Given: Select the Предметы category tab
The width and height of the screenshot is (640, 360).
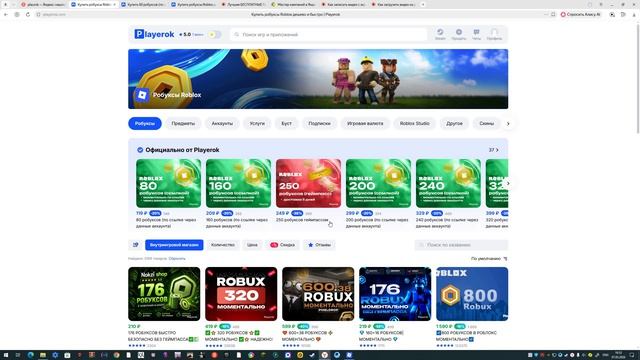Looking at the screenshot, I should 183,123.
